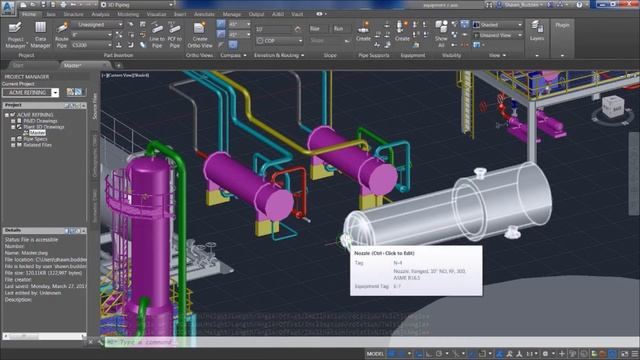
Task: Select the Master drawing in project tree
Action: [x=37, y=133]
